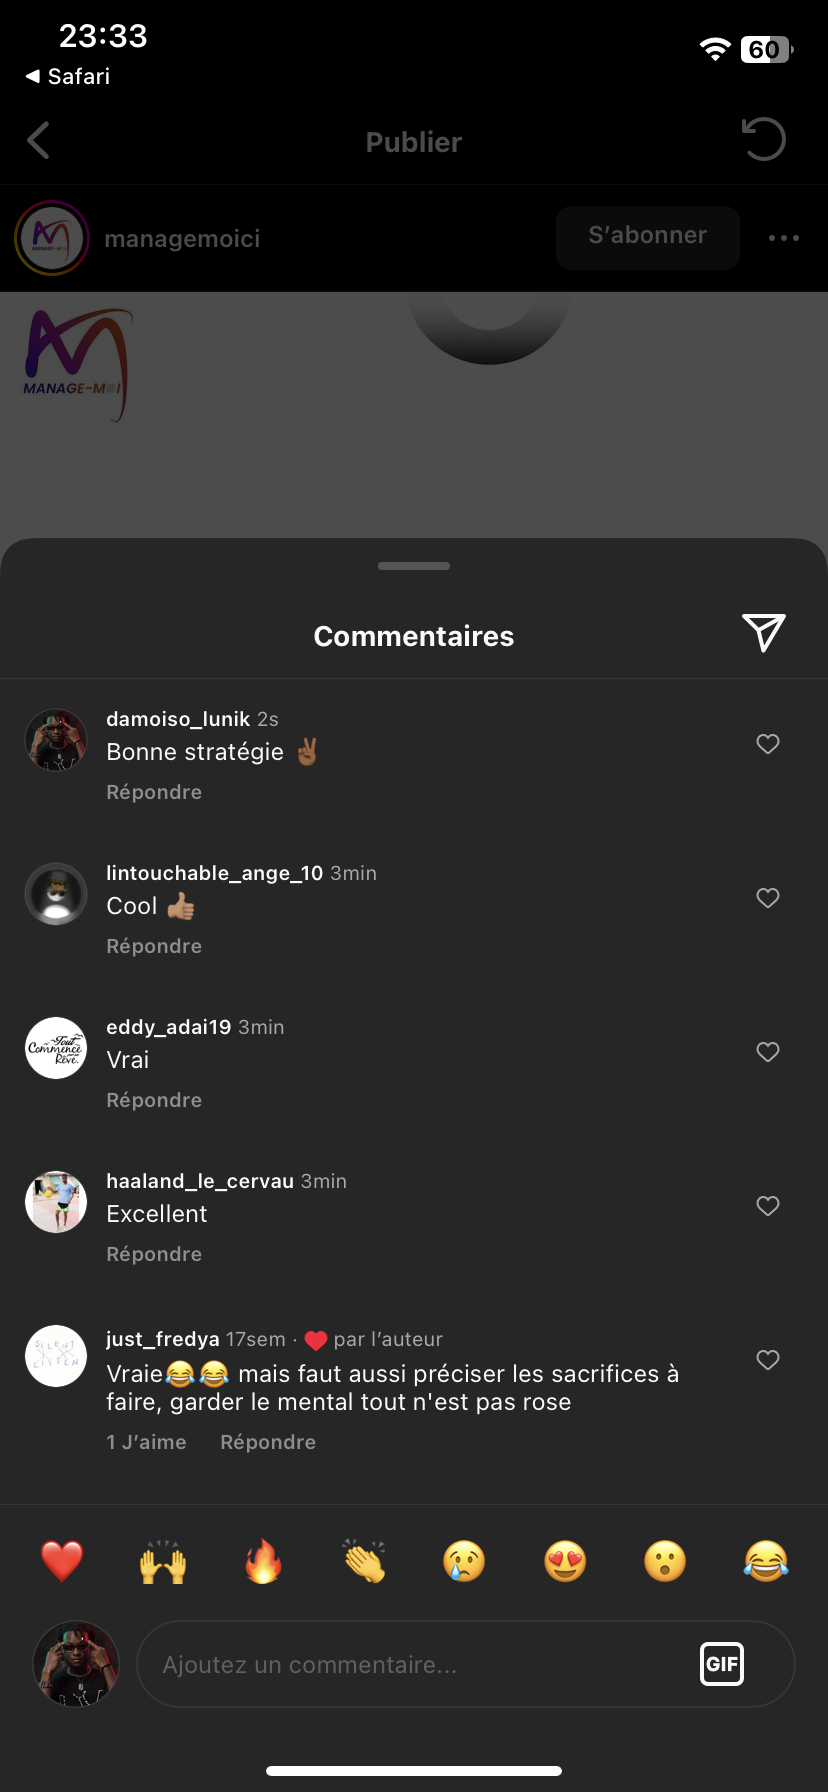Like damoiso_lunik's comment with heart
Image resolution: width=828 pixels, height=1792 pixels.
[x=768, y=744]
